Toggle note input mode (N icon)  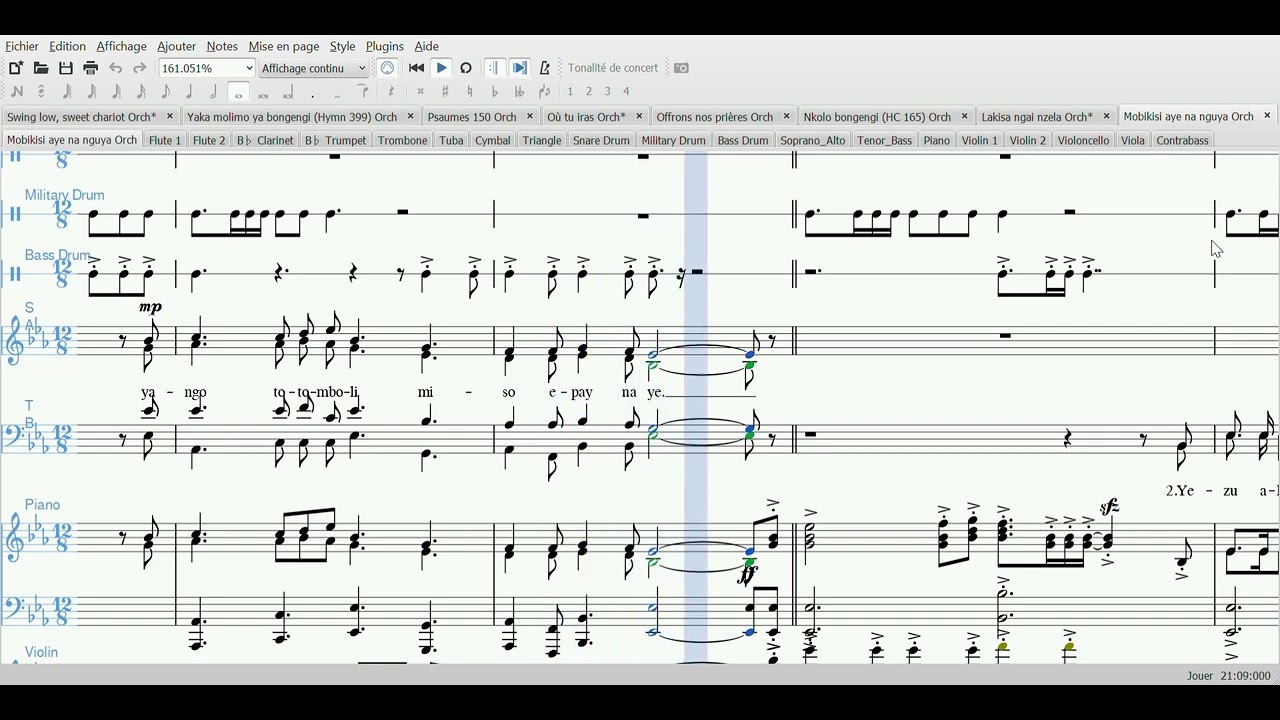click(x=16, y=92)
